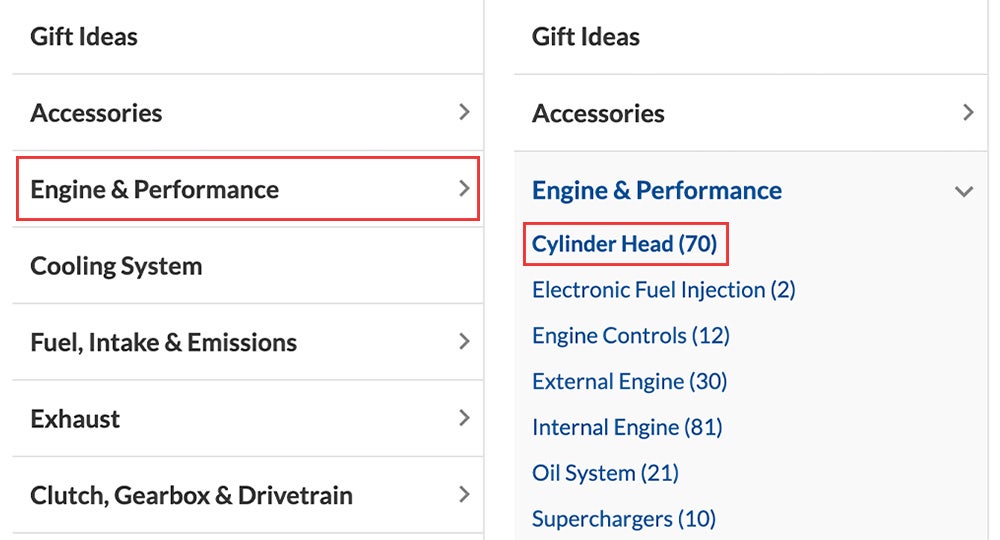Screen dimensions: 1000x540
Task: Open the Engine Controls (12) link
Action: coord(631,335)
